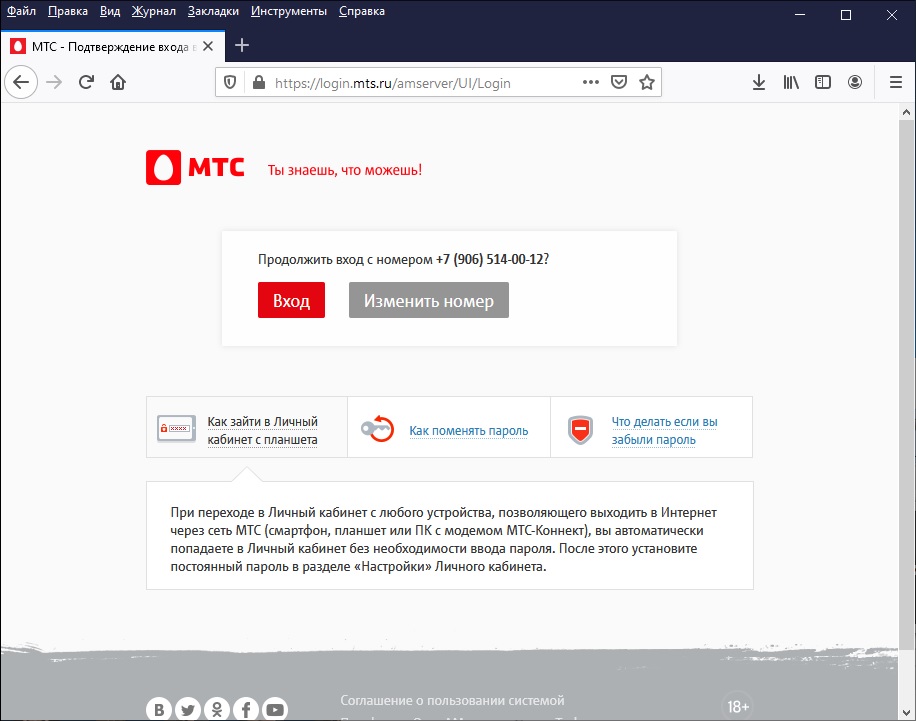Click the forward navigation arrow
This screenshot has width=916, height=721.
tap(54, 82)
